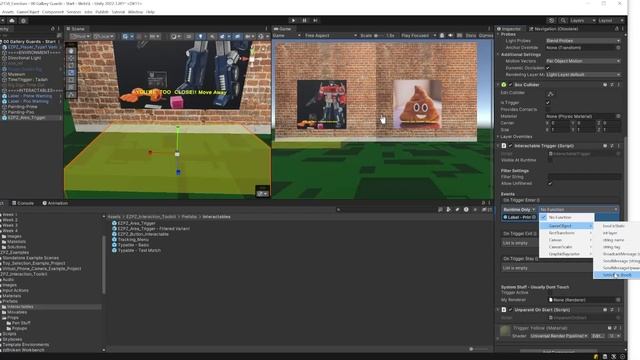640x360 pixels.
Task: Open the Play Focused dropdown
Action: pos(418,36)
